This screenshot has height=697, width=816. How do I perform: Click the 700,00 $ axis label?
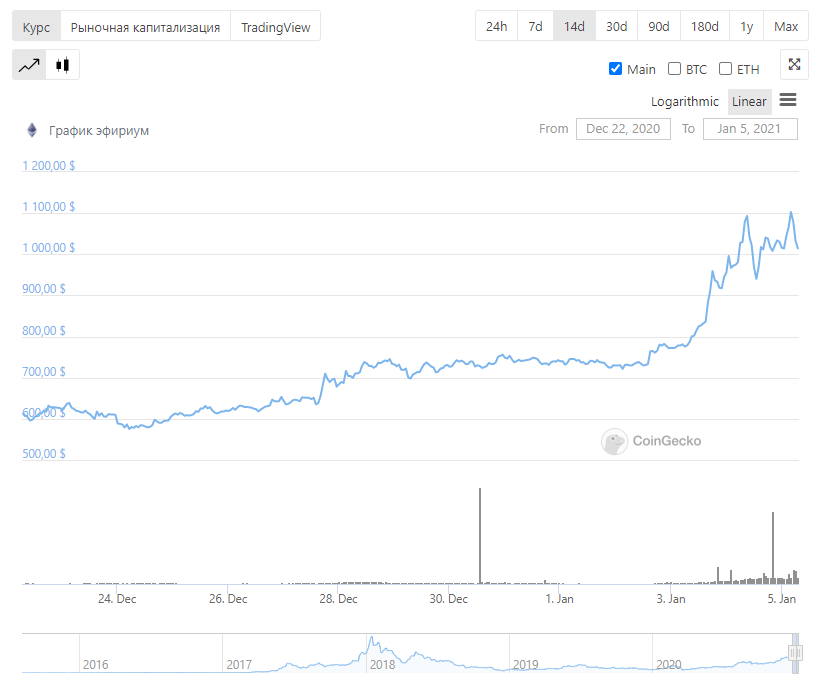pyautogui.click(x=44, y=372)
